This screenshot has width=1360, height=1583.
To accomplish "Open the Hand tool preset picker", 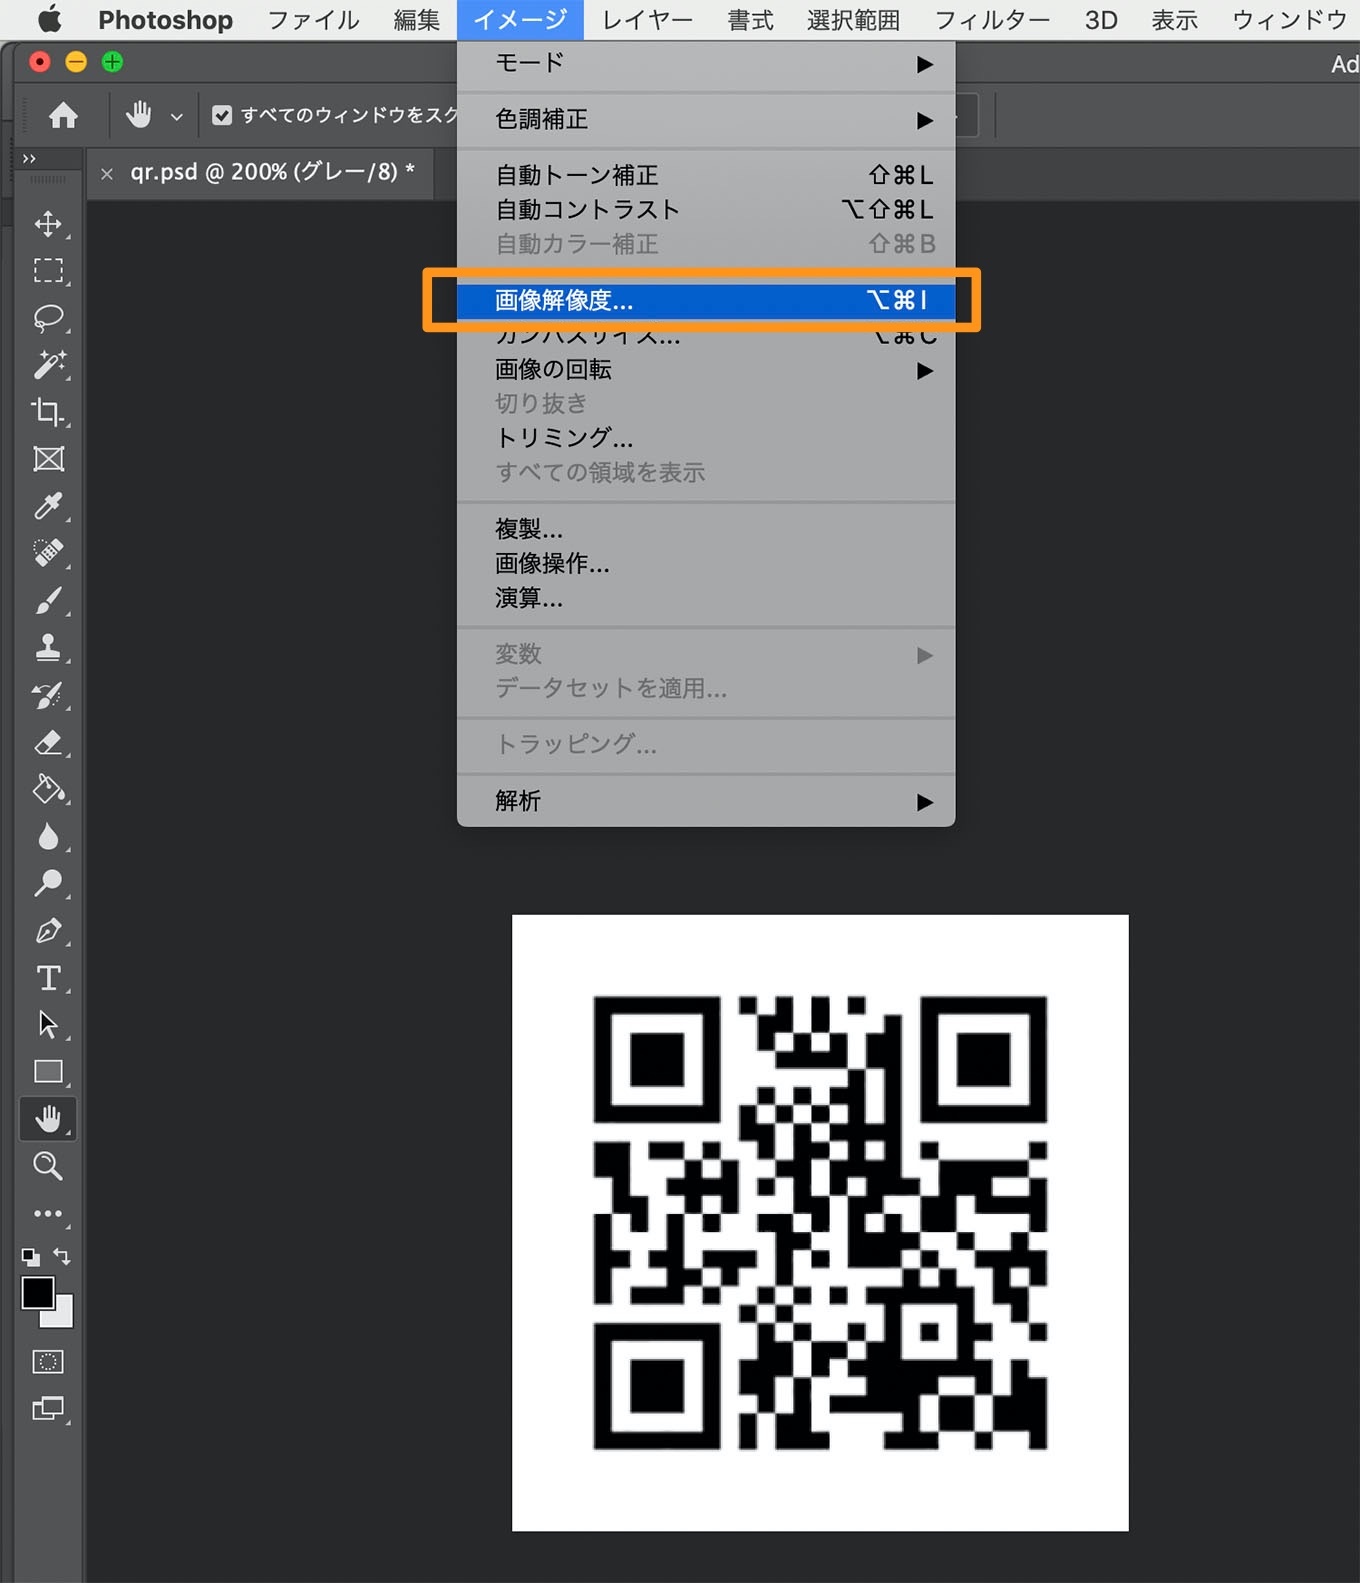I will tap(177, 117).
